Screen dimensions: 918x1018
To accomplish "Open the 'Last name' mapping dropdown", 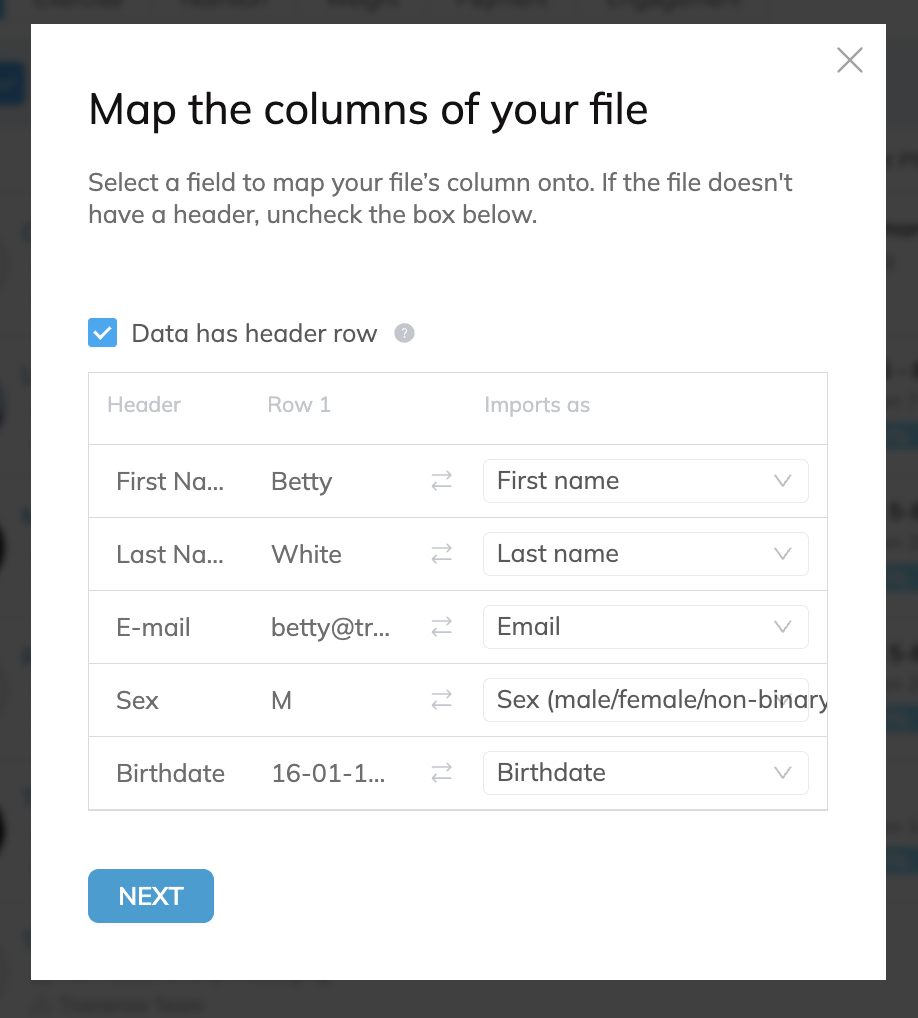I will click(x=645, y=554).
